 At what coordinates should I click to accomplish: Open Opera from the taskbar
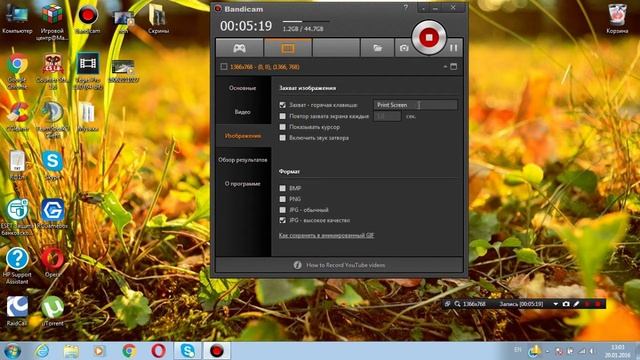click(158, 351)
